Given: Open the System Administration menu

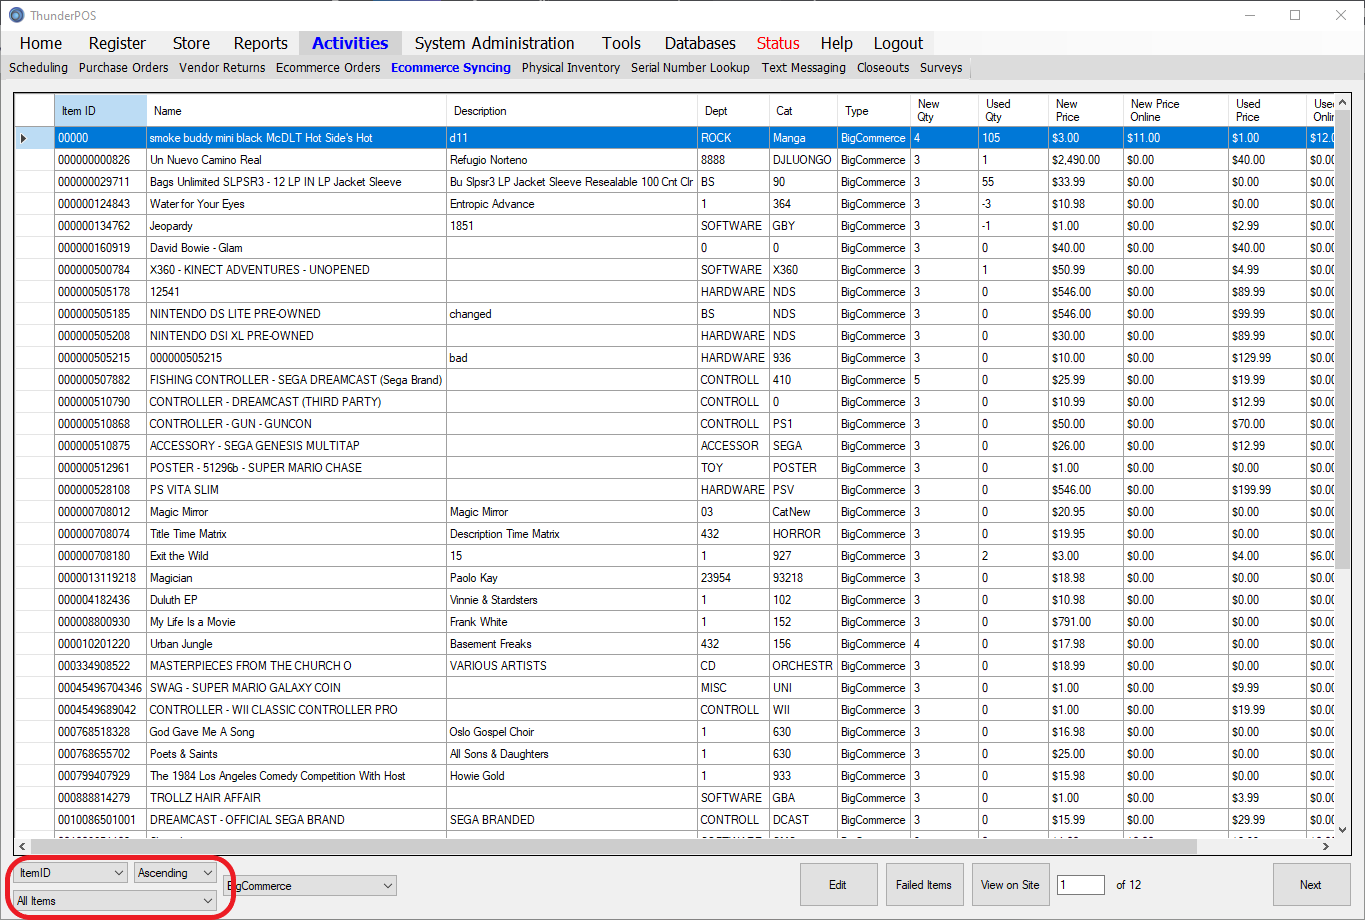Looking at the screenshot, I should click(494, 43).
